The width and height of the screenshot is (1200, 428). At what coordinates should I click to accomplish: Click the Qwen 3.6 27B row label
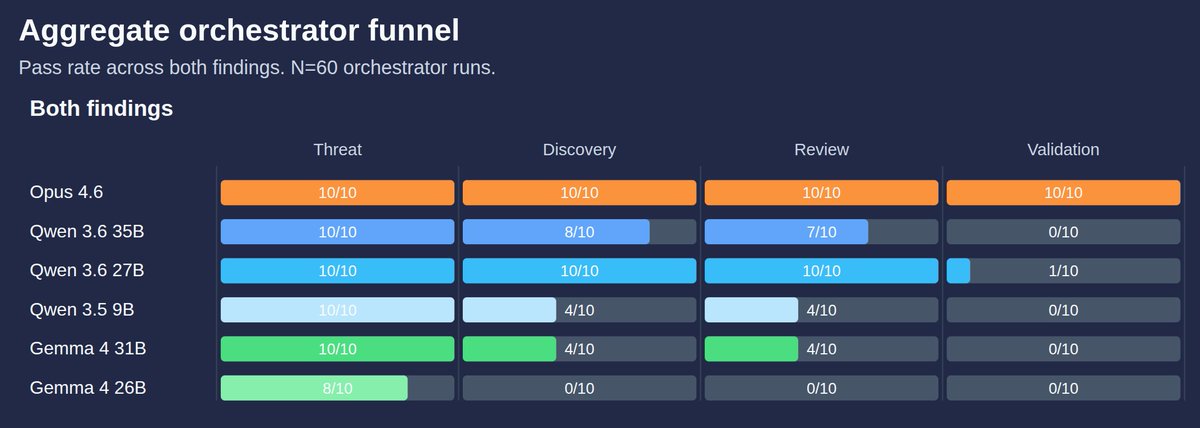(87, 271)
